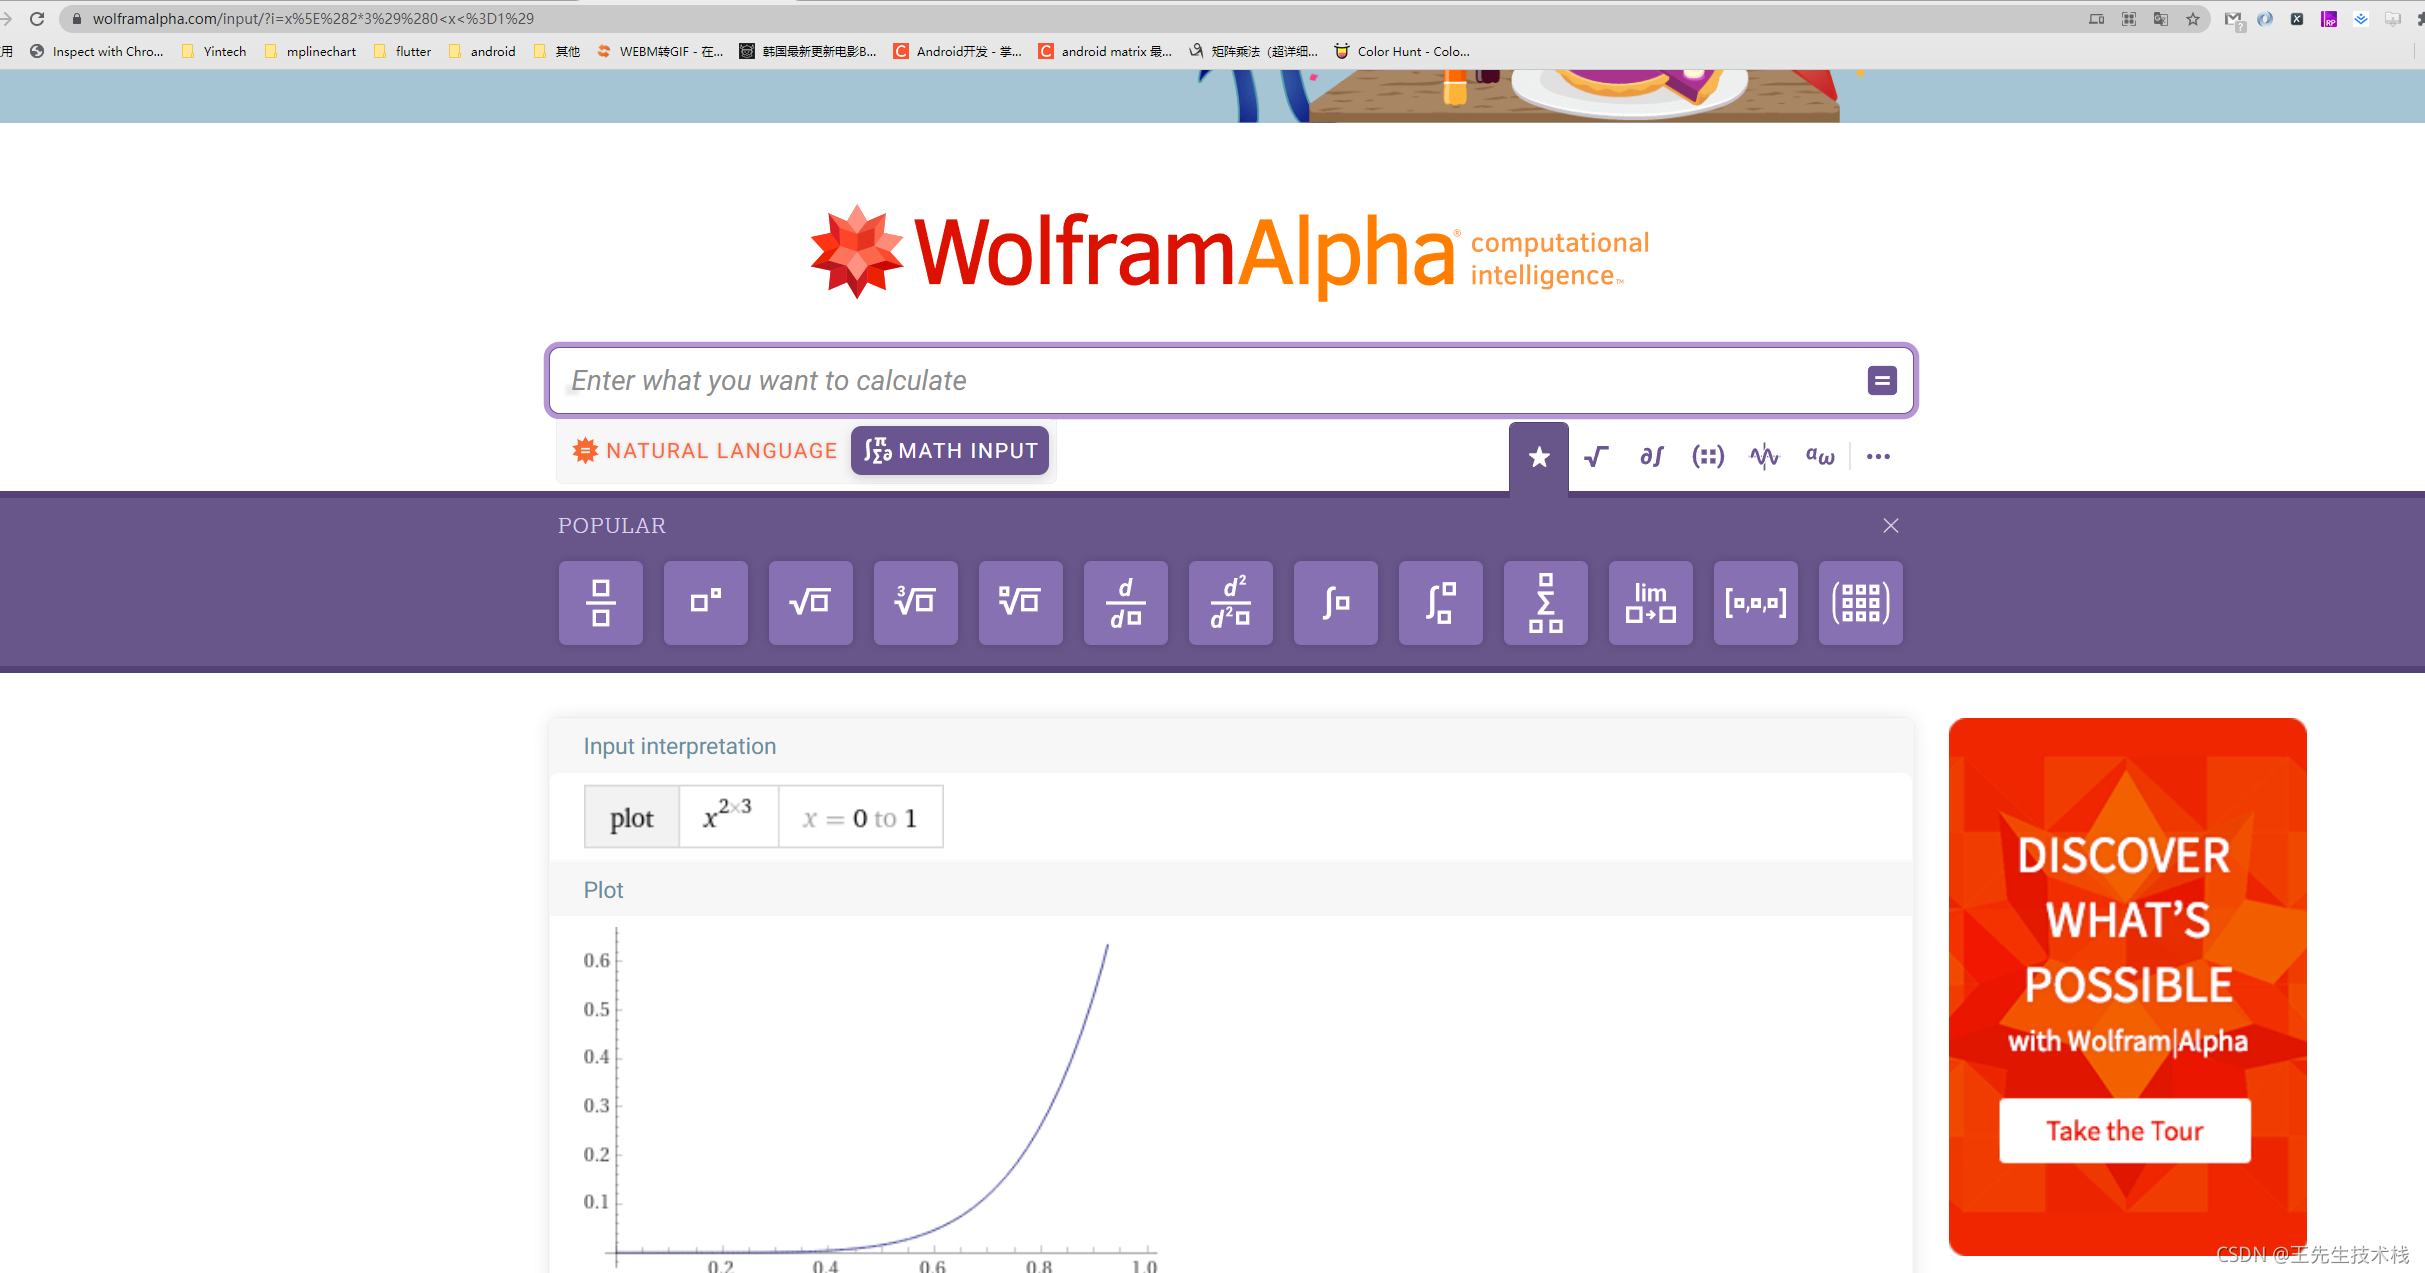2425x1273 pixels.
Task: Insert the superscript power template
Action: pos(705,602)
